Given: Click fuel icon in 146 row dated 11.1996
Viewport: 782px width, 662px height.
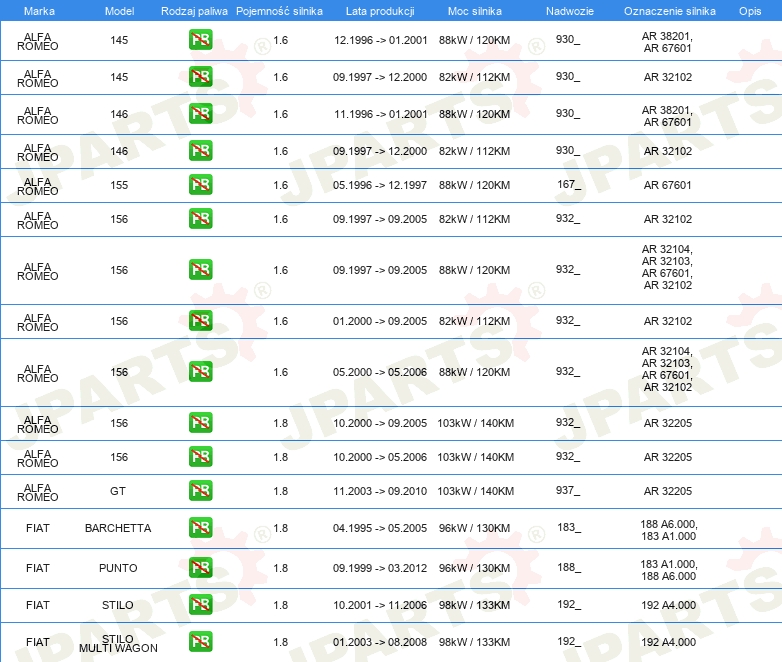Looking at the screenshot, I should point(200,114).
